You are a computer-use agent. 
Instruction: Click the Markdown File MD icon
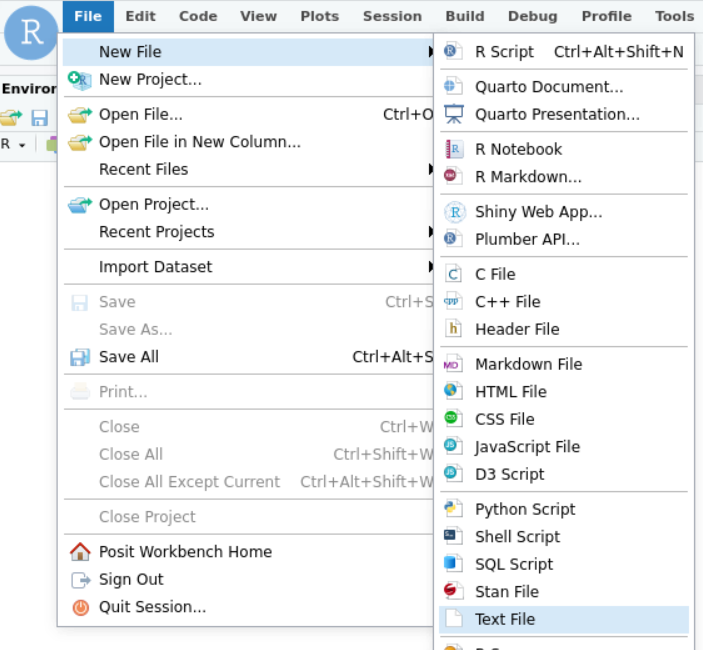pos(453,364)
